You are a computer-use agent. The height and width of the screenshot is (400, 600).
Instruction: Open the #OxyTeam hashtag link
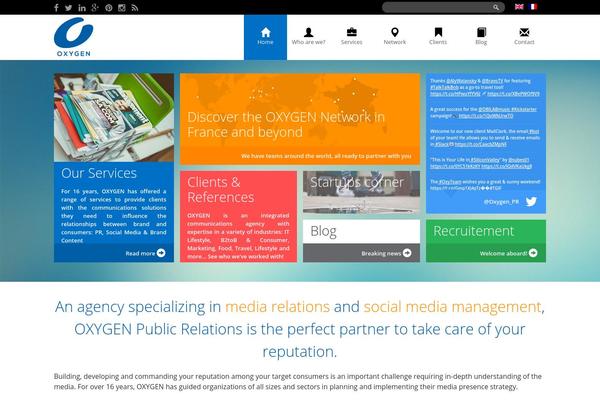pos(450,182)
